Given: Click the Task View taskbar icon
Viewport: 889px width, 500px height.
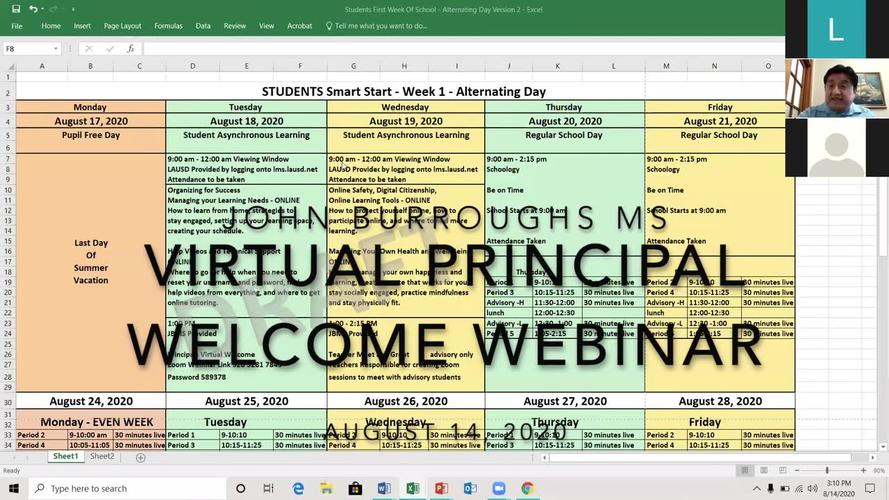Looking at the screenshot, I should (x=269, y=489).
